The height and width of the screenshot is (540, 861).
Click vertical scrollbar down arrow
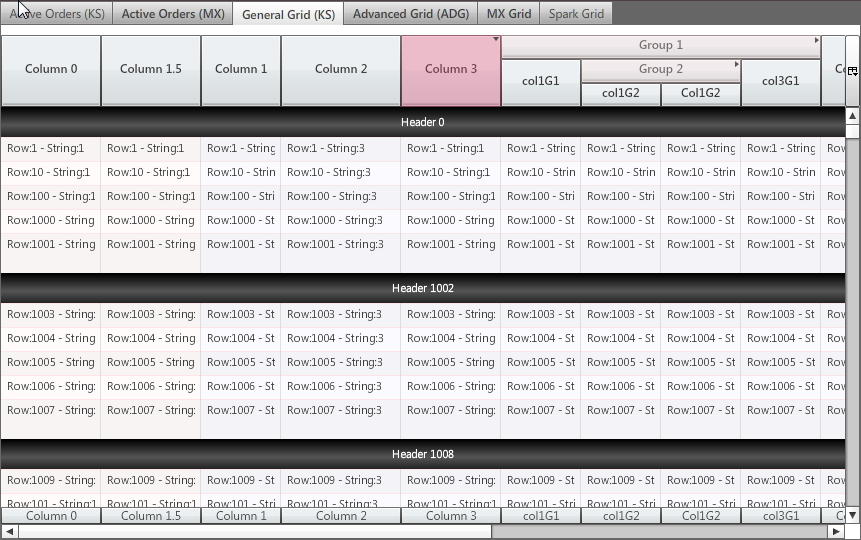(852, 515)
